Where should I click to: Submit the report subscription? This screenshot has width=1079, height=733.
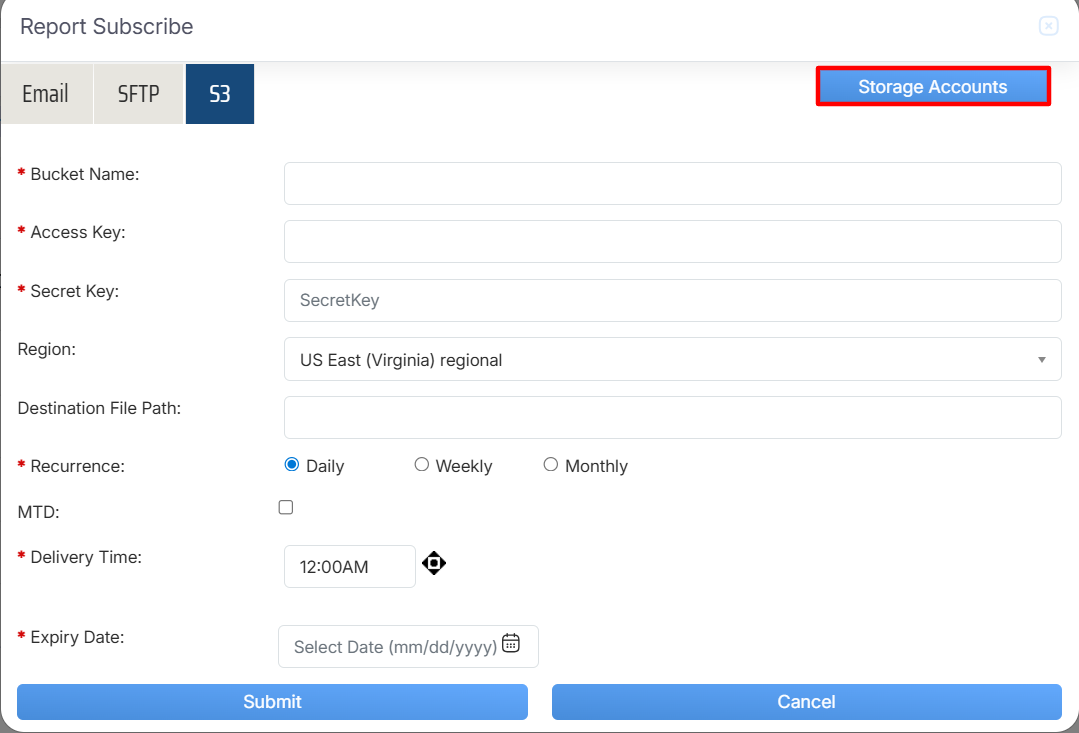(x=272, y=702)
